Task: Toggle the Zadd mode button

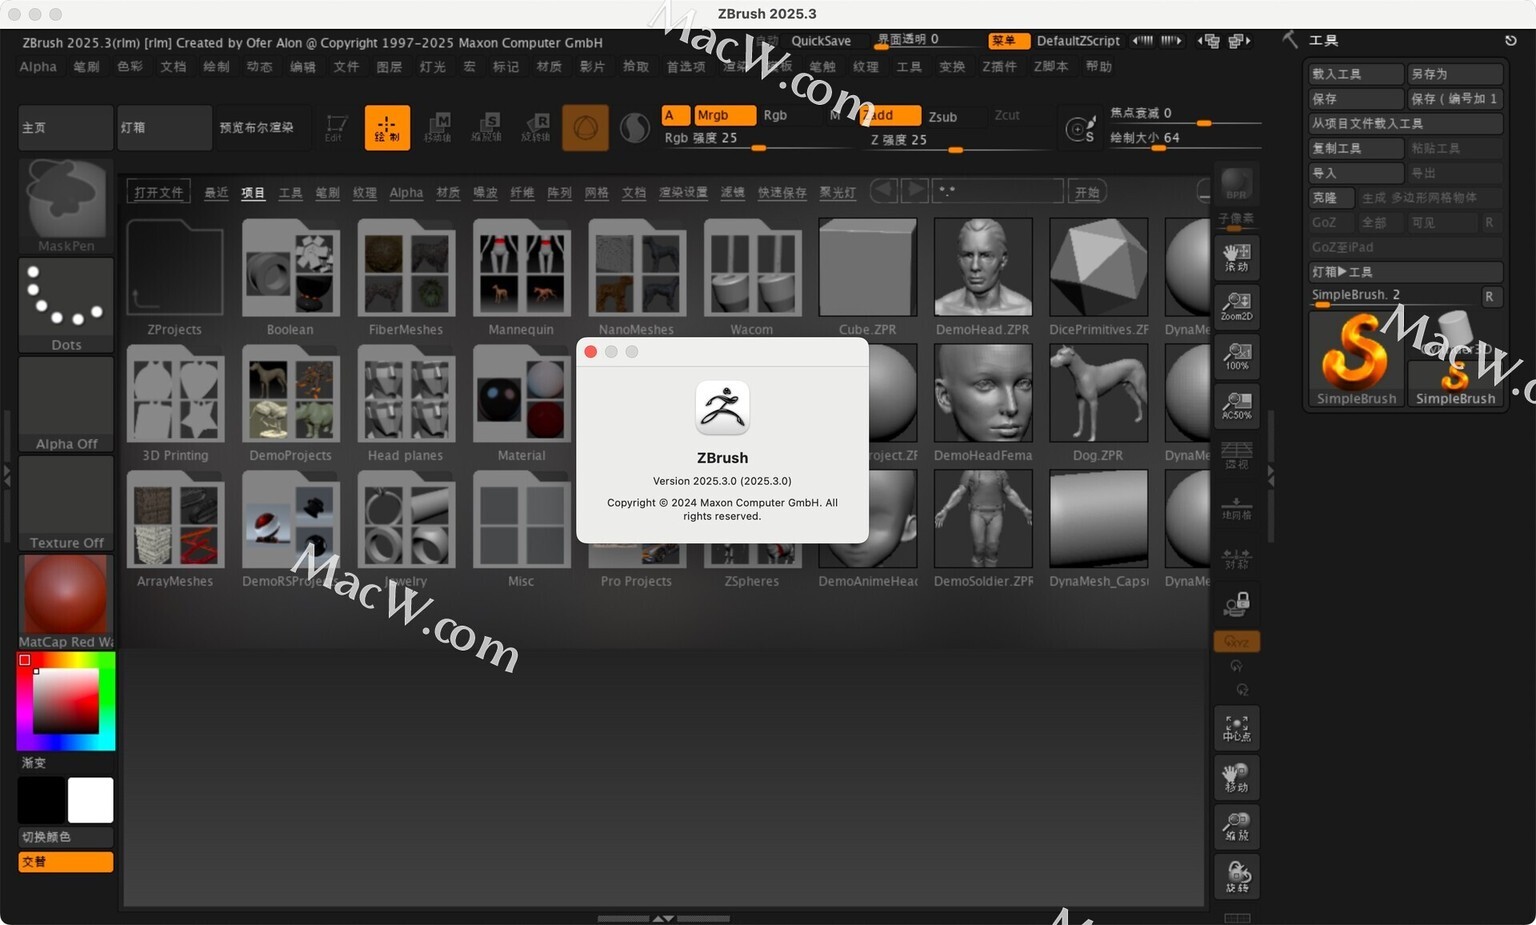Action: pos(890,116)
